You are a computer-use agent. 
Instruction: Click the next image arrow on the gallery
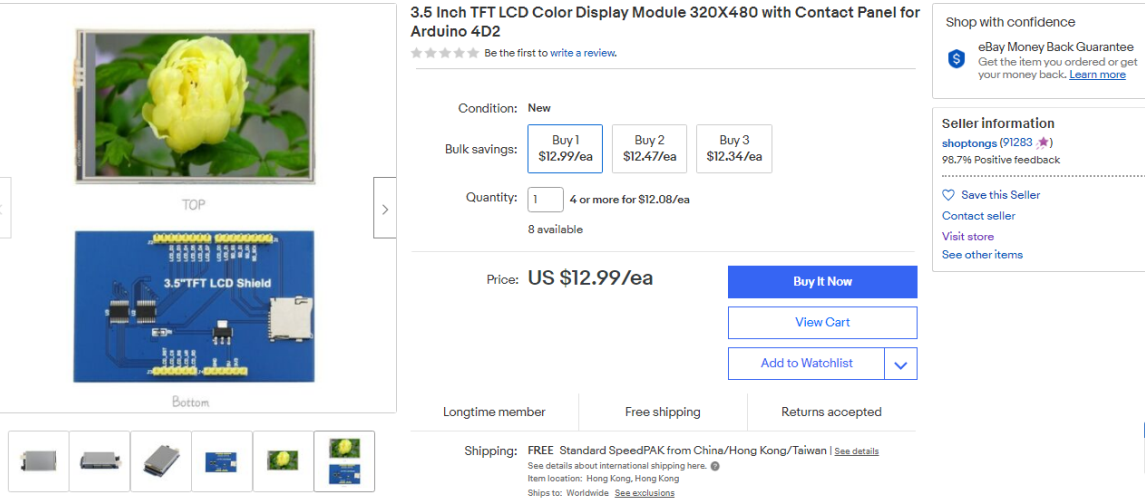385,208
